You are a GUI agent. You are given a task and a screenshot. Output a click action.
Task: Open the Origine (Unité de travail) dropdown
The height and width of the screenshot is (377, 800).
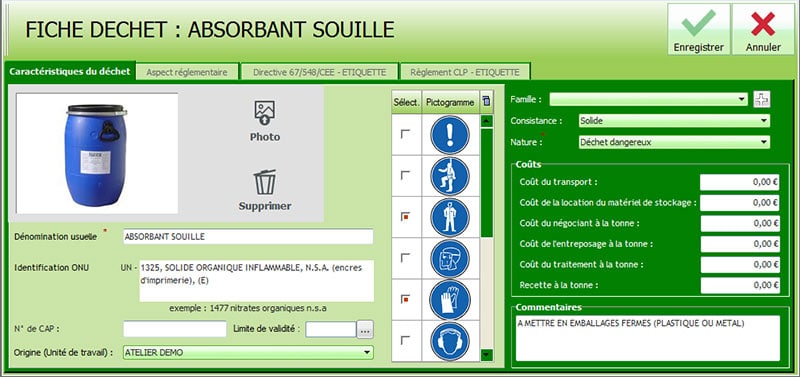[248, 353]
